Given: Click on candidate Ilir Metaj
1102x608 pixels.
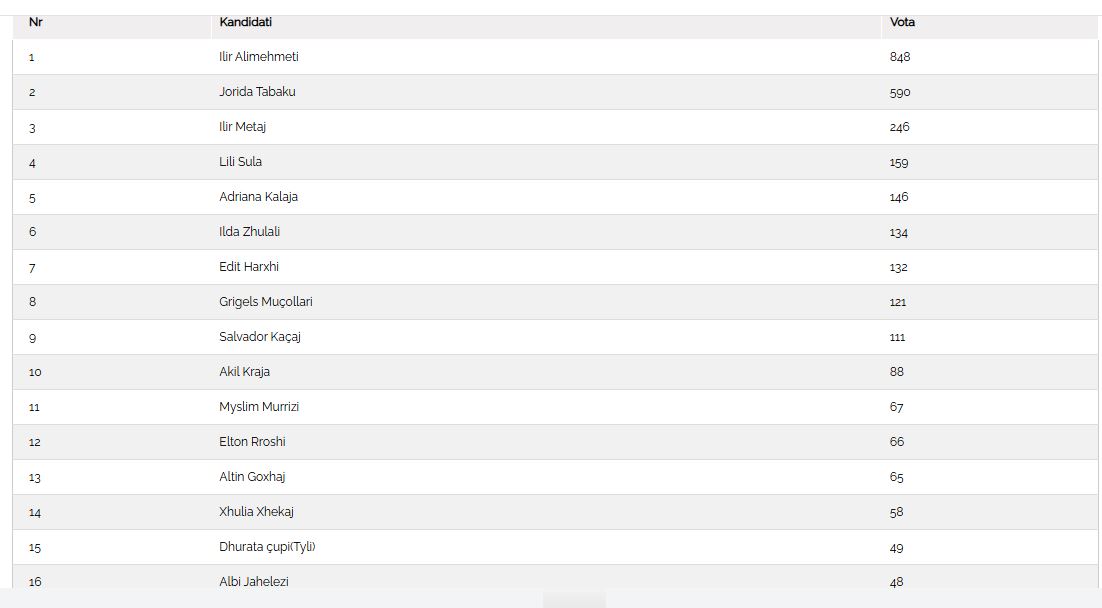Looking at the screenshot, I should click(x=242, y=127).
